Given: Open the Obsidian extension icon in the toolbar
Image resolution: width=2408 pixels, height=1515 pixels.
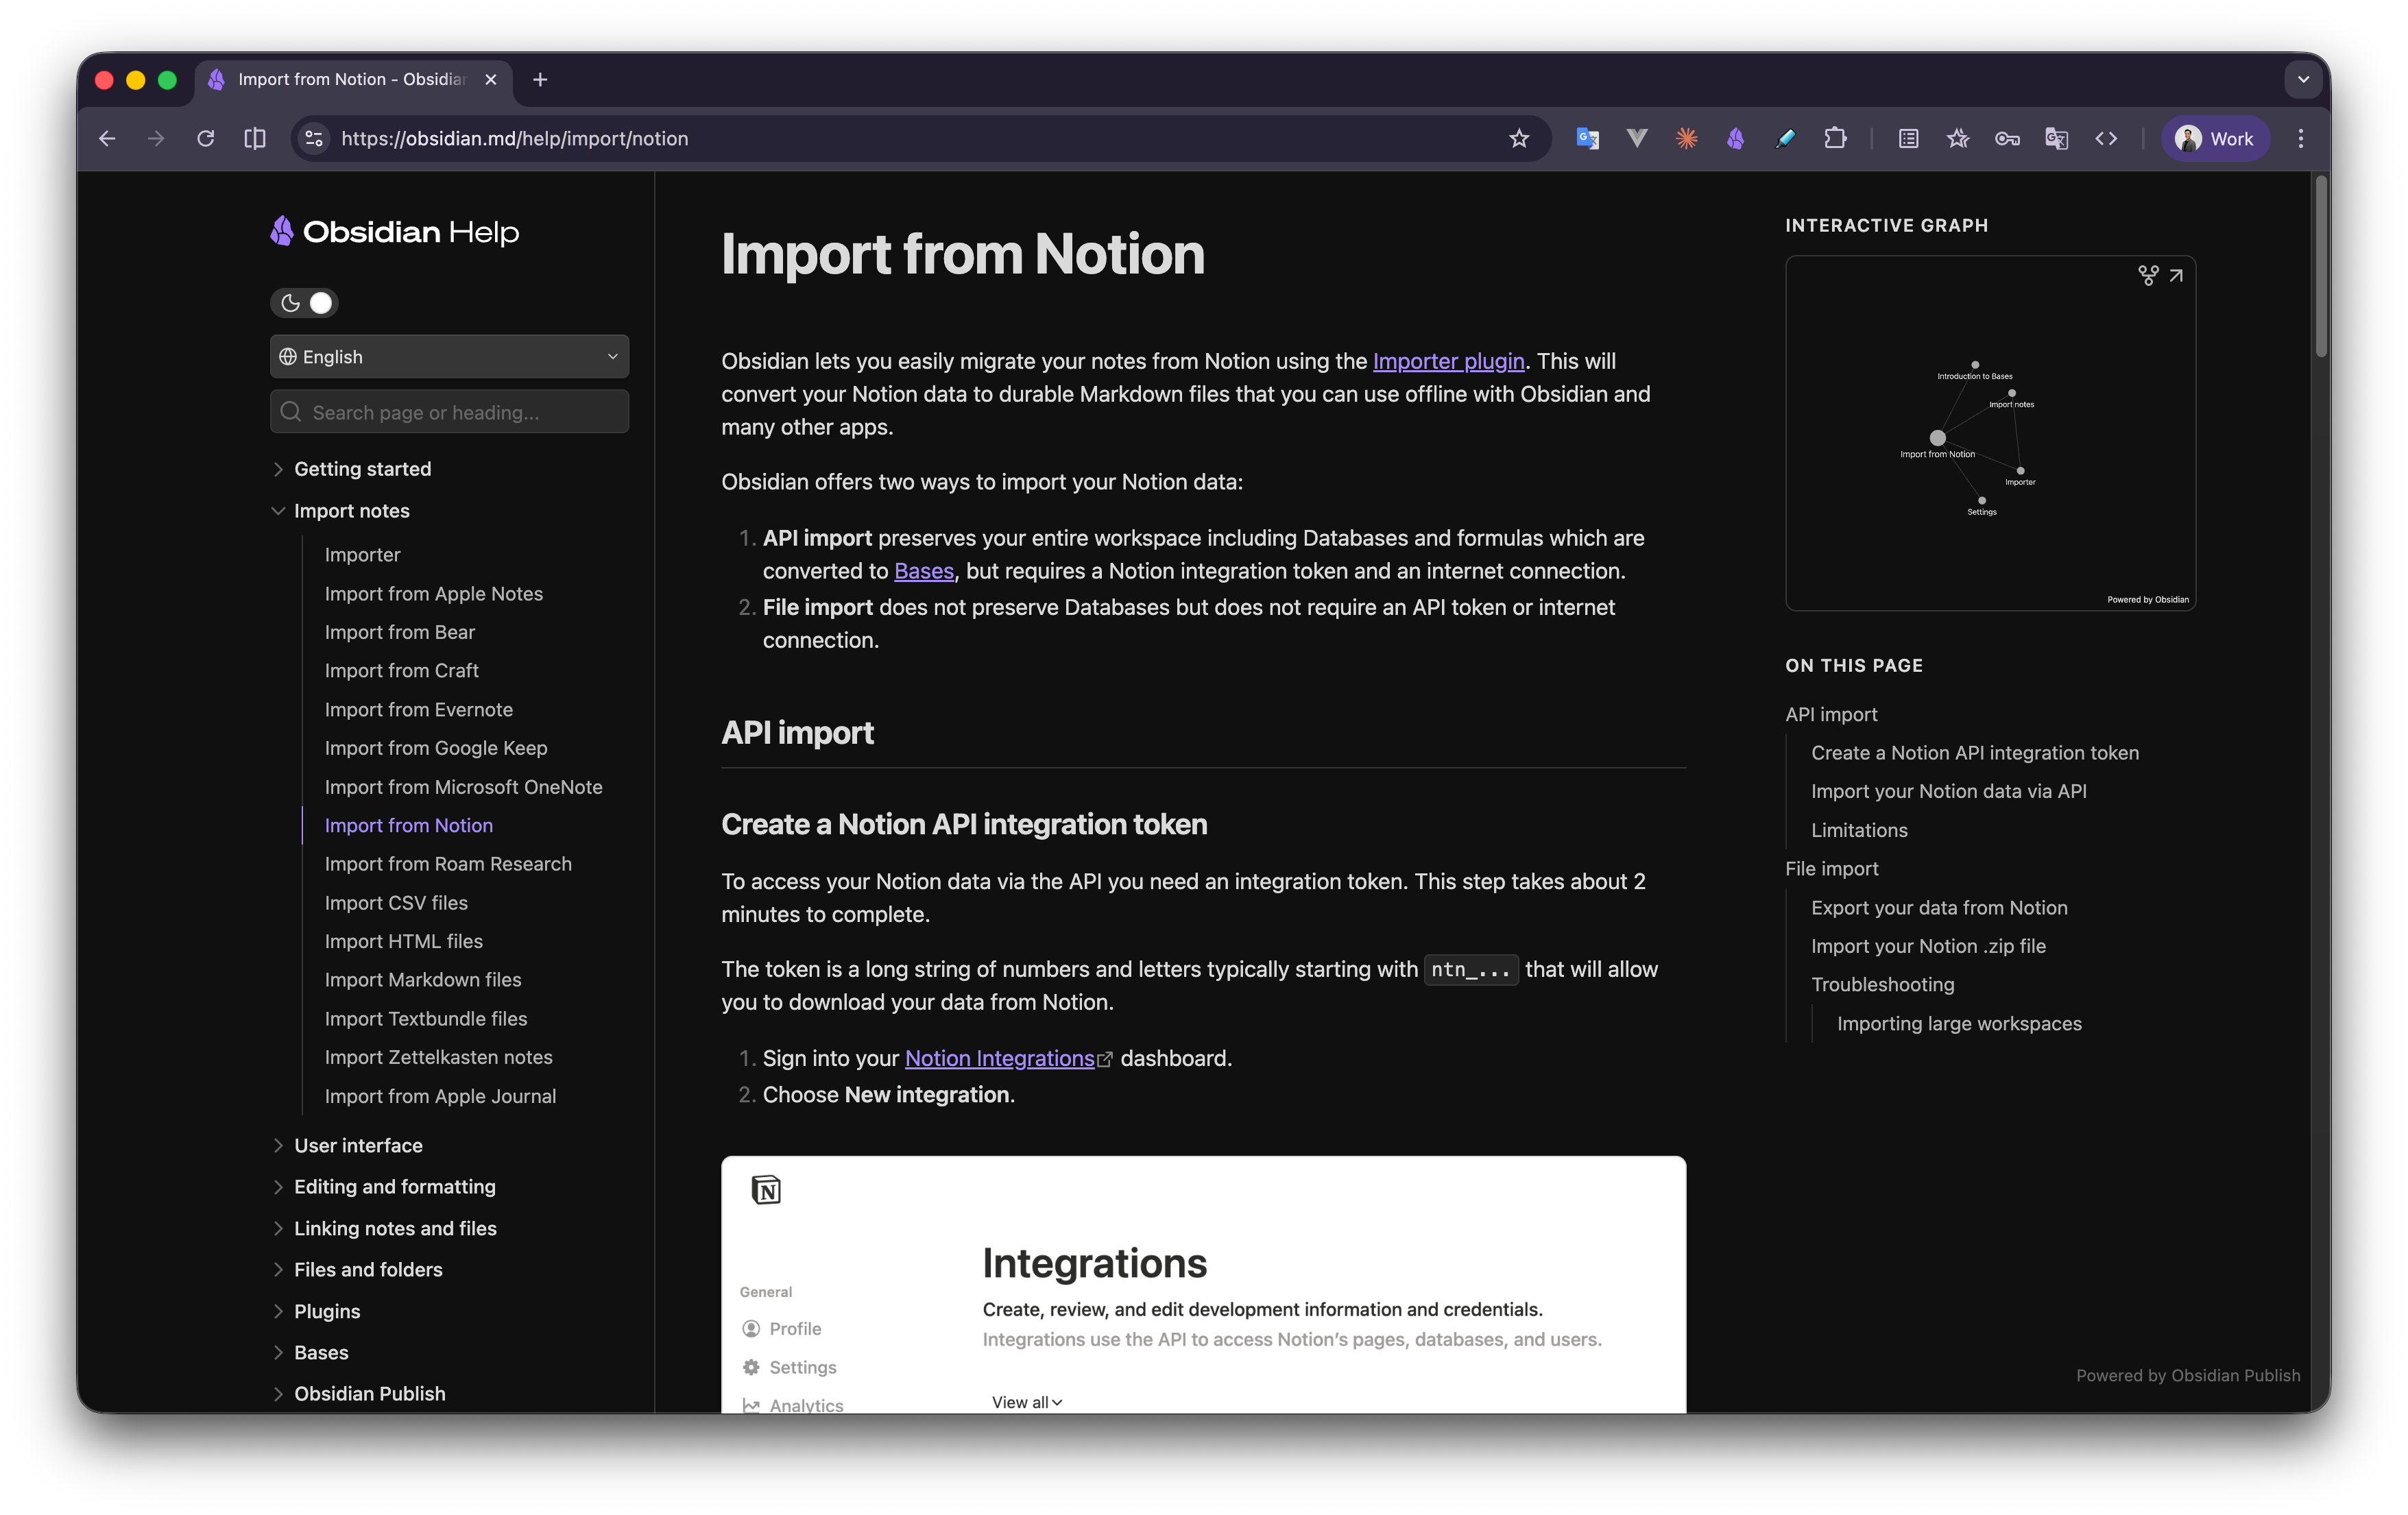Looking at the screenshot, I should point(1736,139).
